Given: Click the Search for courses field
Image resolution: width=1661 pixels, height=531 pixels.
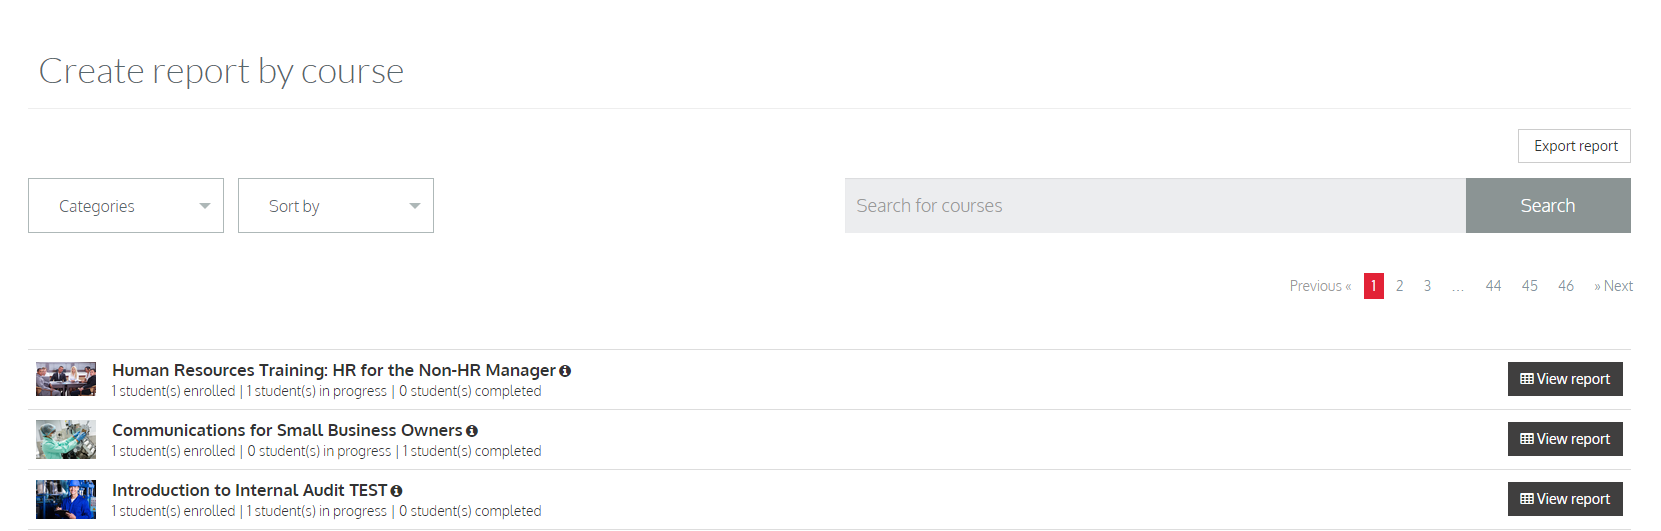Looking at the screenshot, I should click(x=1155, y=206).
